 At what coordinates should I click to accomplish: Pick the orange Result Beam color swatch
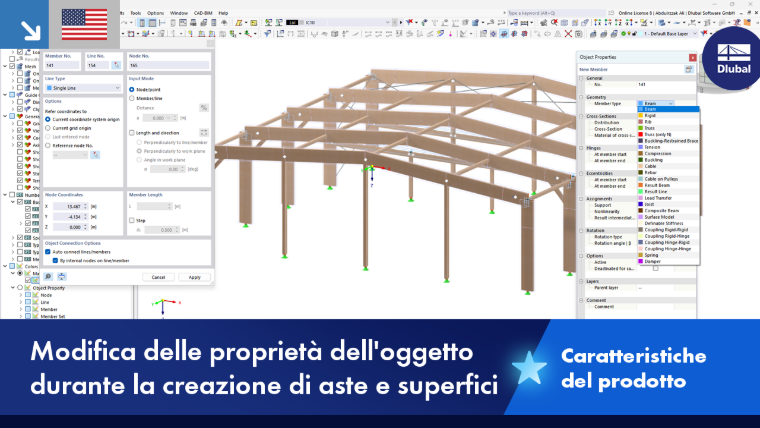point(641,185)
